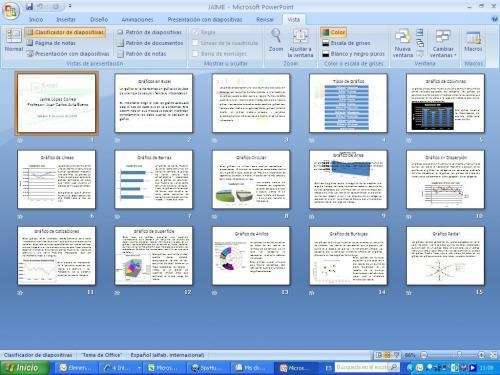Select Color view mode
The image size is (500, 375).
pyautogui.click(x=334, y=32)
